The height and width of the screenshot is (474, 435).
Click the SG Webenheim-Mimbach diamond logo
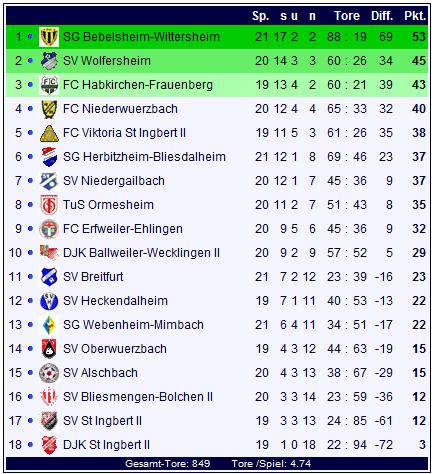(49, 325)
